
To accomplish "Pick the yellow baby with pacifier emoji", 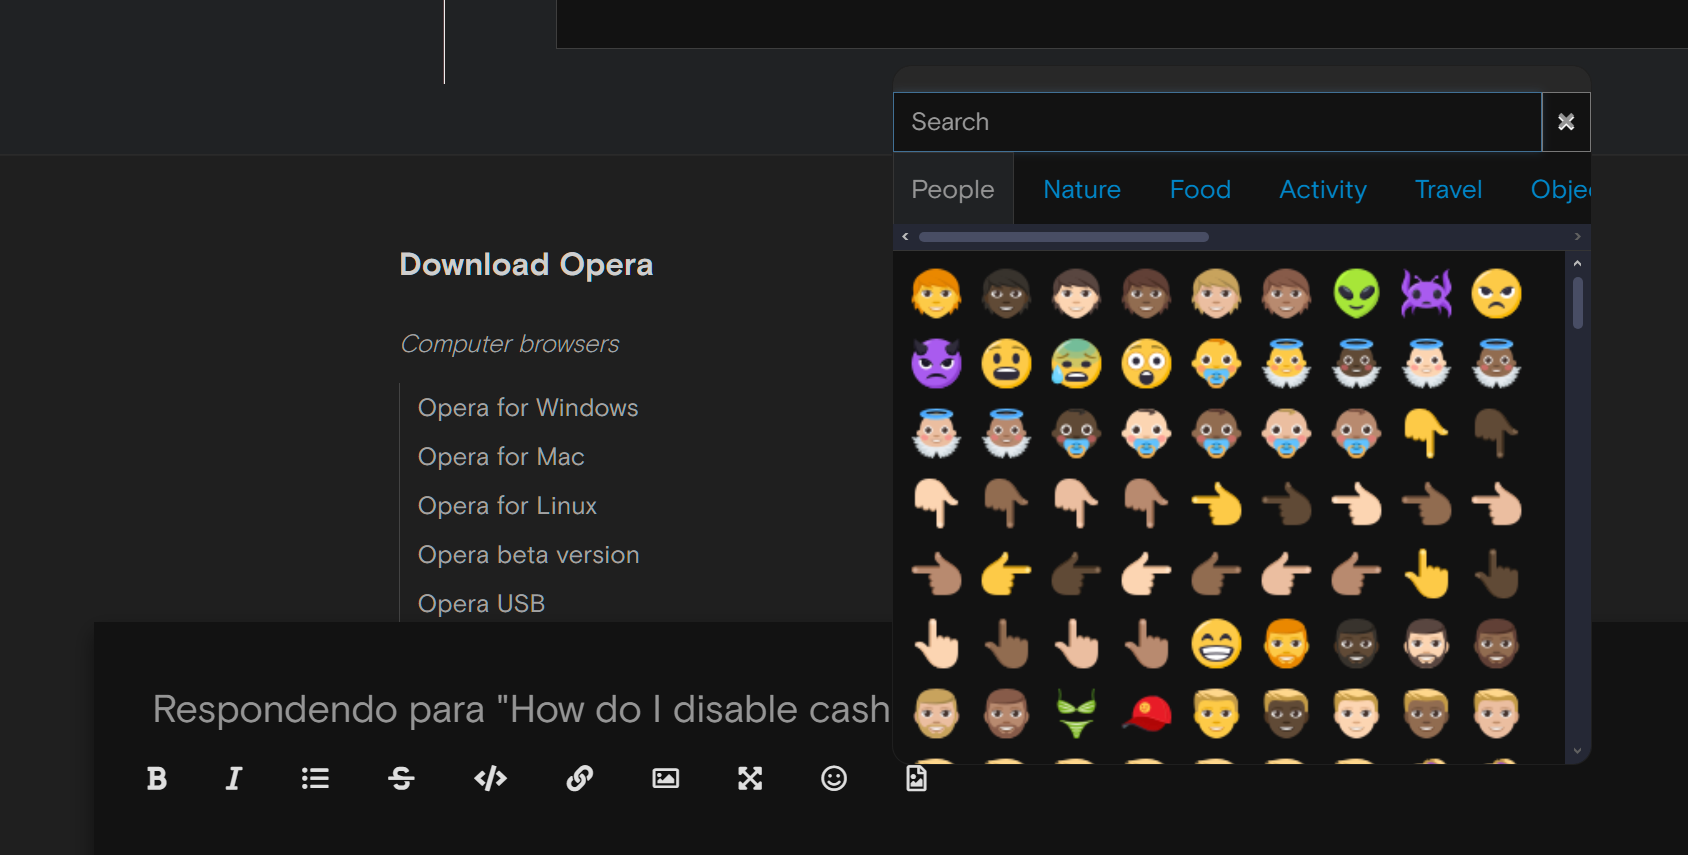I will point(1216,364).
